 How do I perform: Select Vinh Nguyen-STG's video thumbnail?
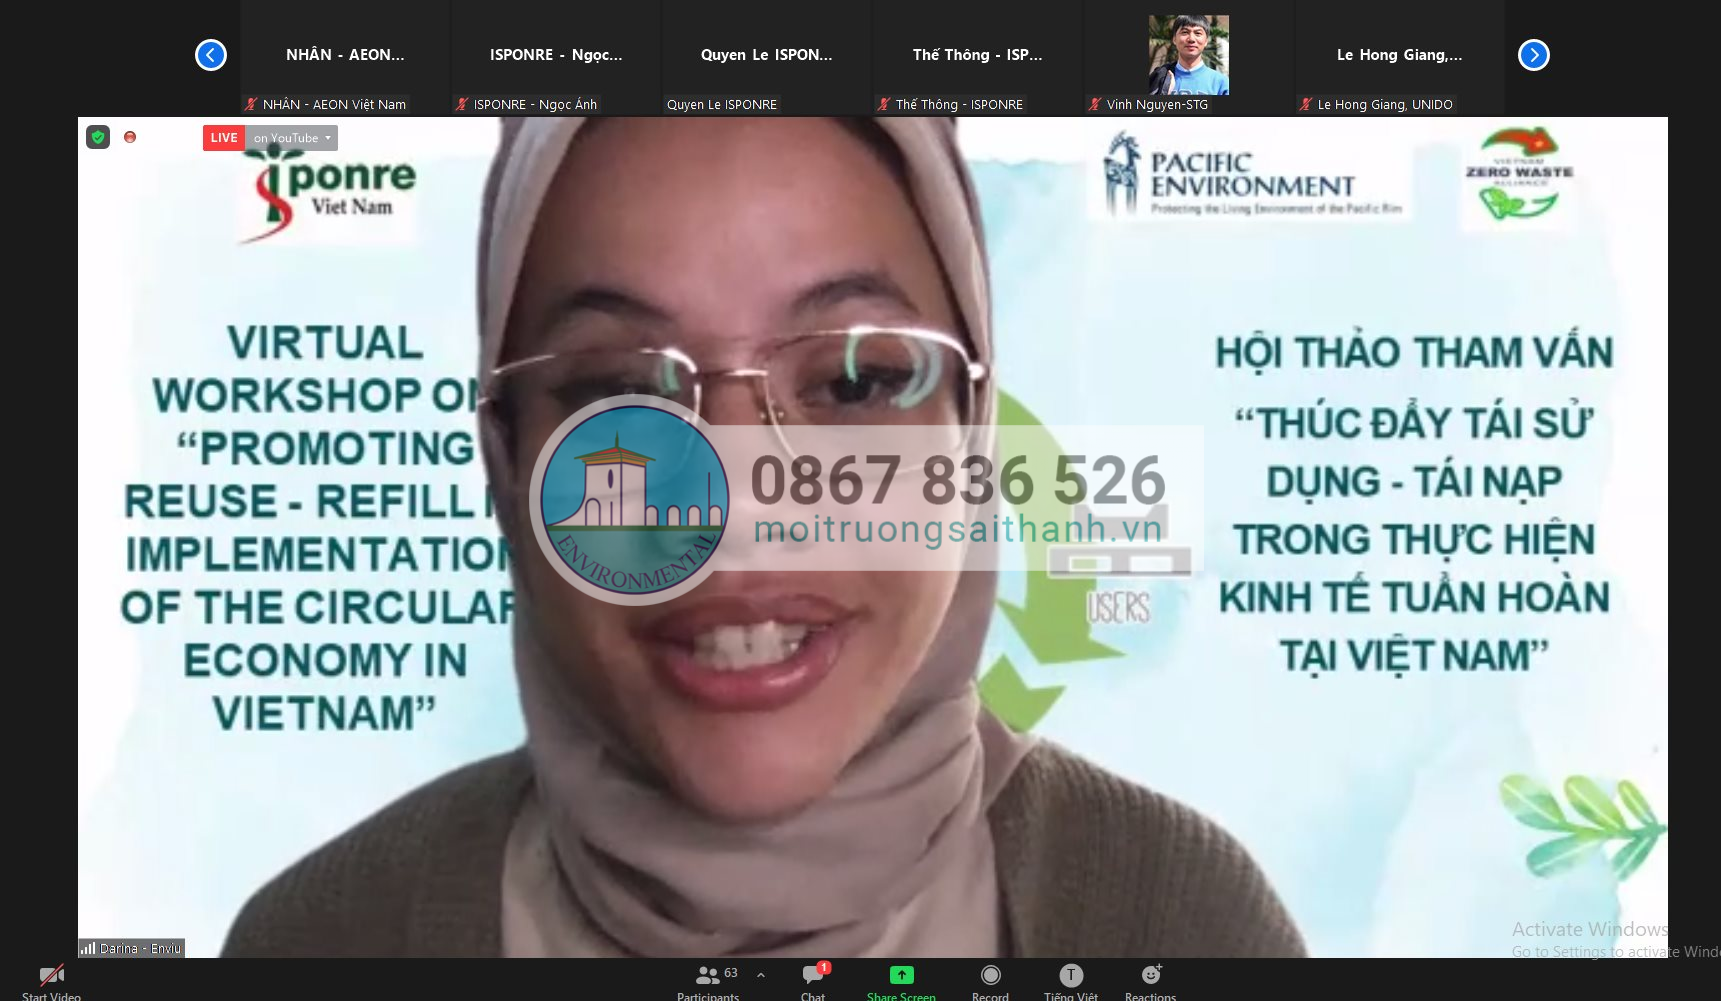coord(1188,56)
